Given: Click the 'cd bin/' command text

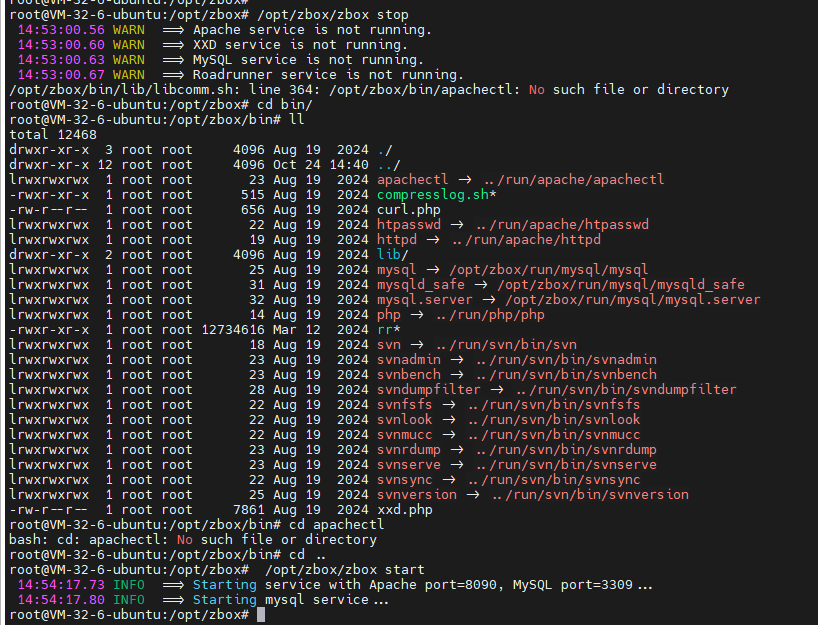Looking at the screenshot, I should (285, 105).
